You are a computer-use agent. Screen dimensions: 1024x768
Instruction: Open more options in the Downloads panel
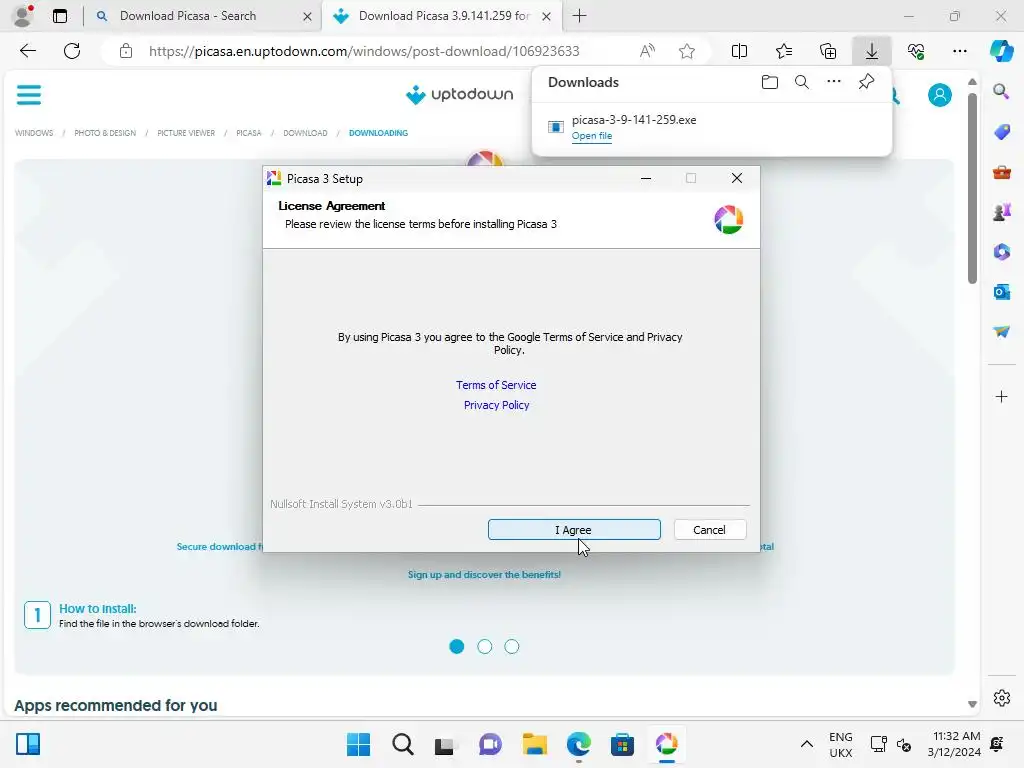coord(833,82)
